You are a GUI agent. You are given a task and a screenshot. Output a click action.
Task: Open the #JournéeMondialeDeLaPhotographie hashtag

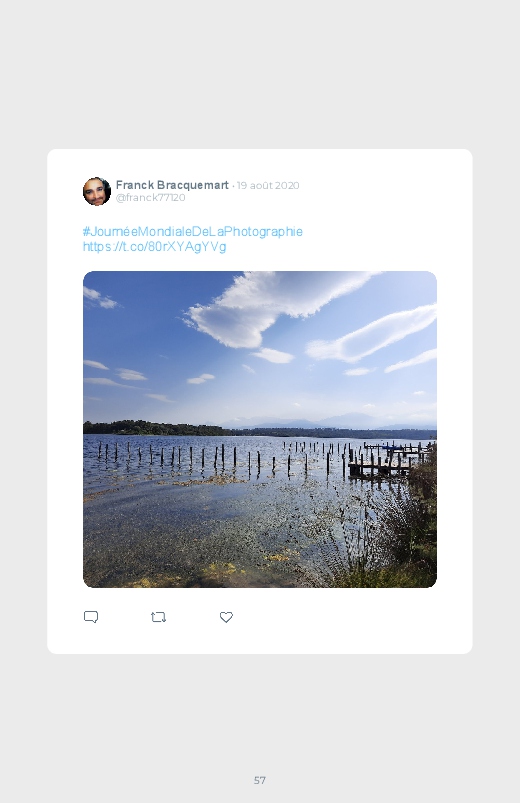pos(193,231)
